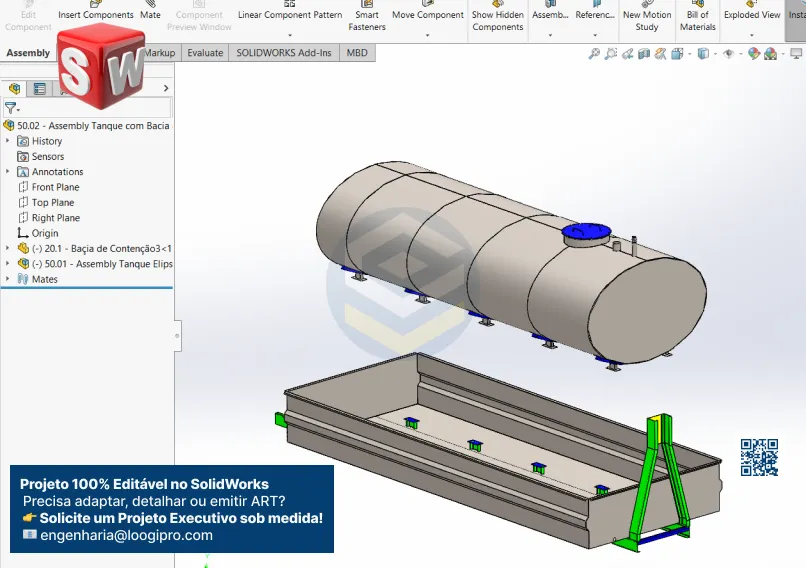806x568 pixels.
Task: Click Insert Components tool
Action: coord(96,15)
